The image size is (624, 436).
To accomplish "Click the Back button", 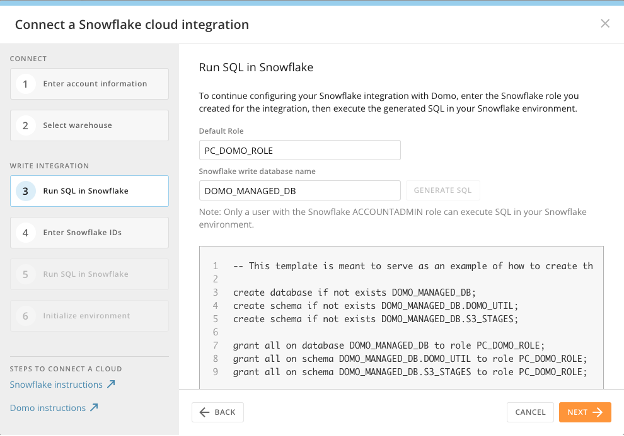I will [217, 412].
